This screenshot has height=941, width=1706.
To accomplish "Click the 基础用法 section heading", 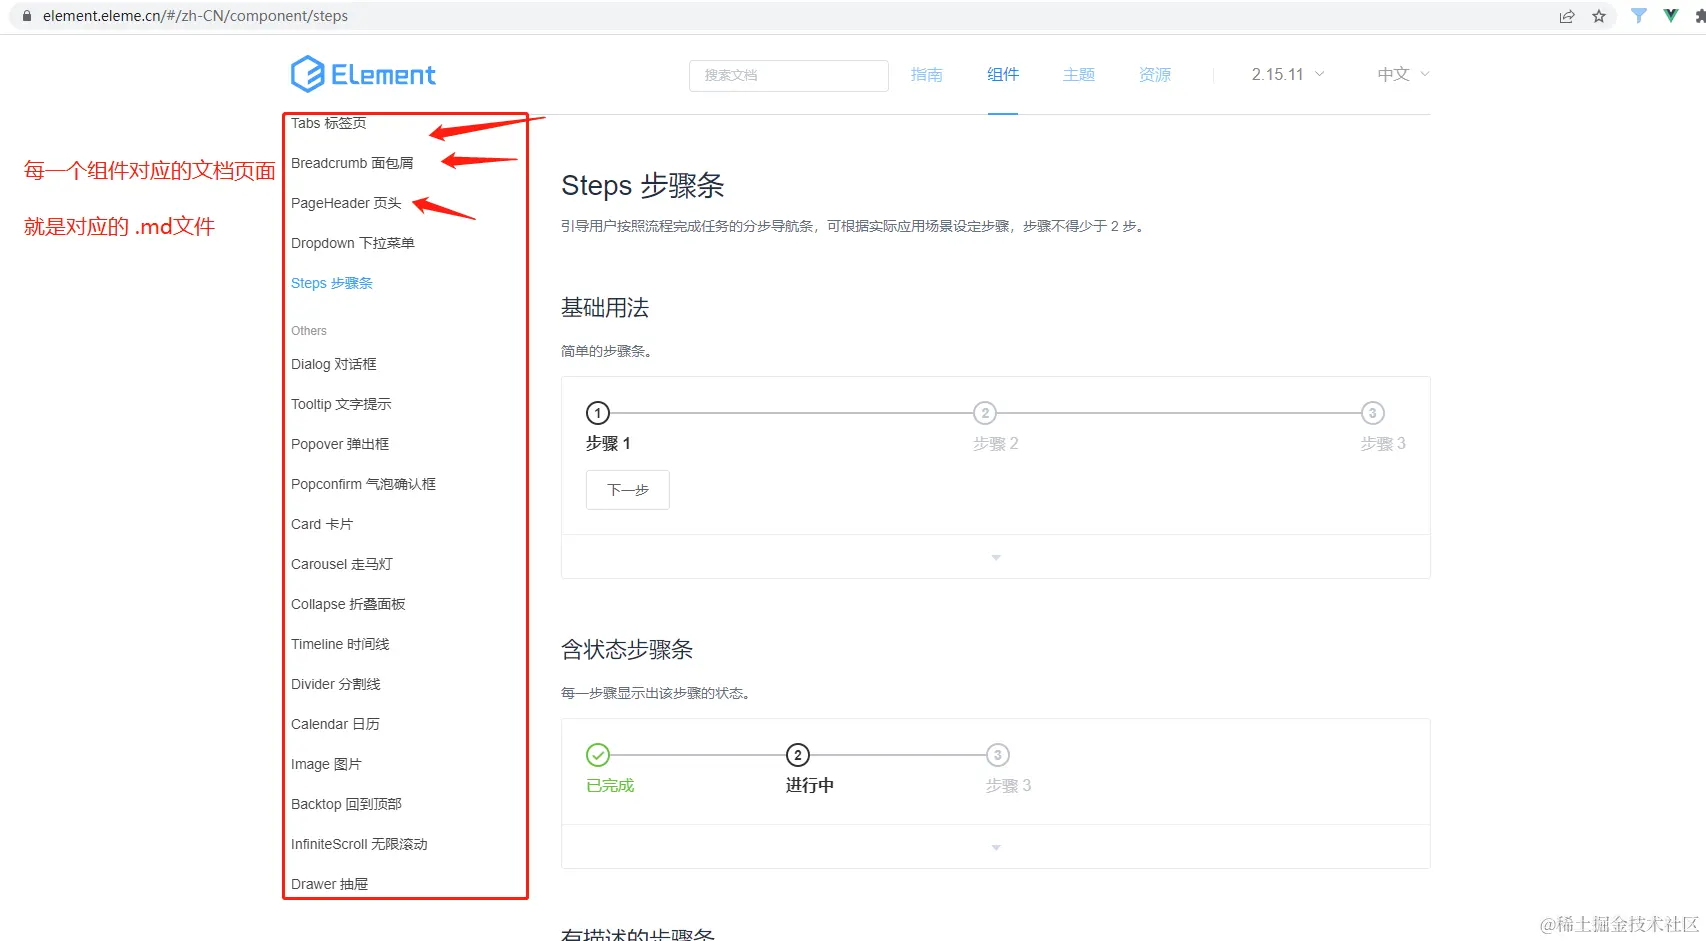I will pos(605,308).
